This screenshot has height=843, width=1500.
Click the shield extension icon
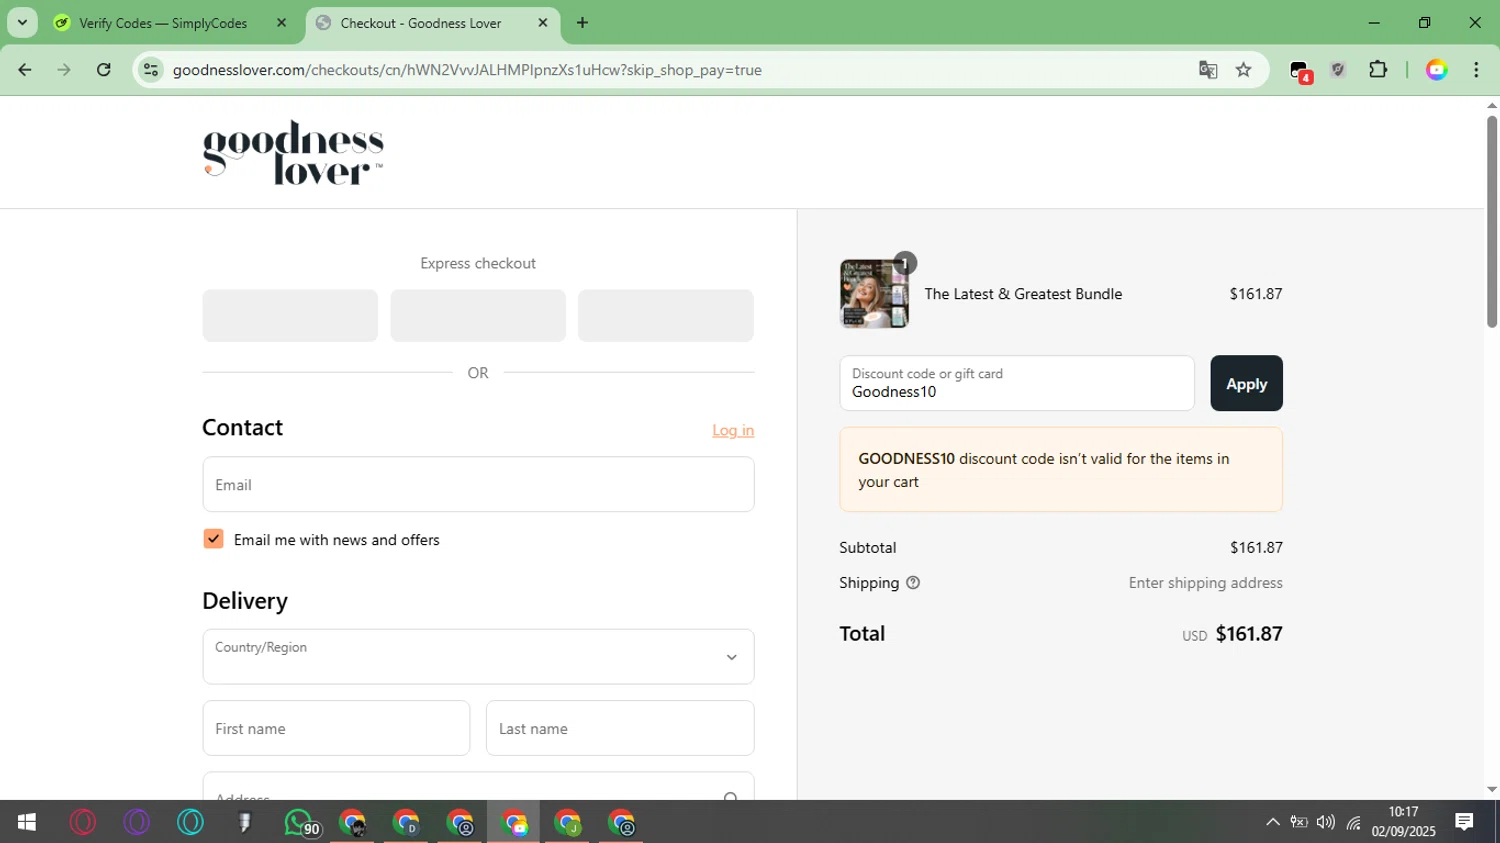[1338, 70]
